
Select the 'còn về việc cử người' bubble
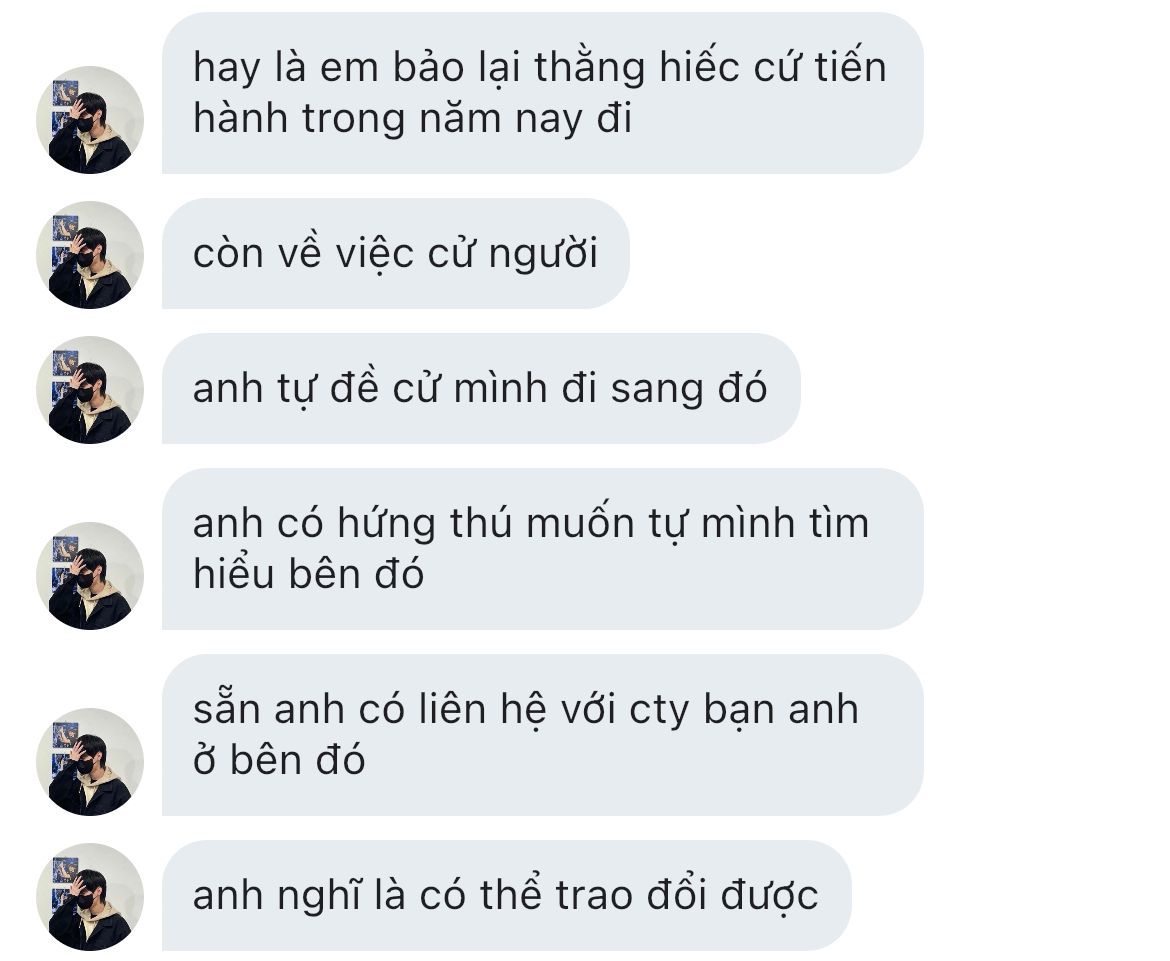(x=395, y=254)
